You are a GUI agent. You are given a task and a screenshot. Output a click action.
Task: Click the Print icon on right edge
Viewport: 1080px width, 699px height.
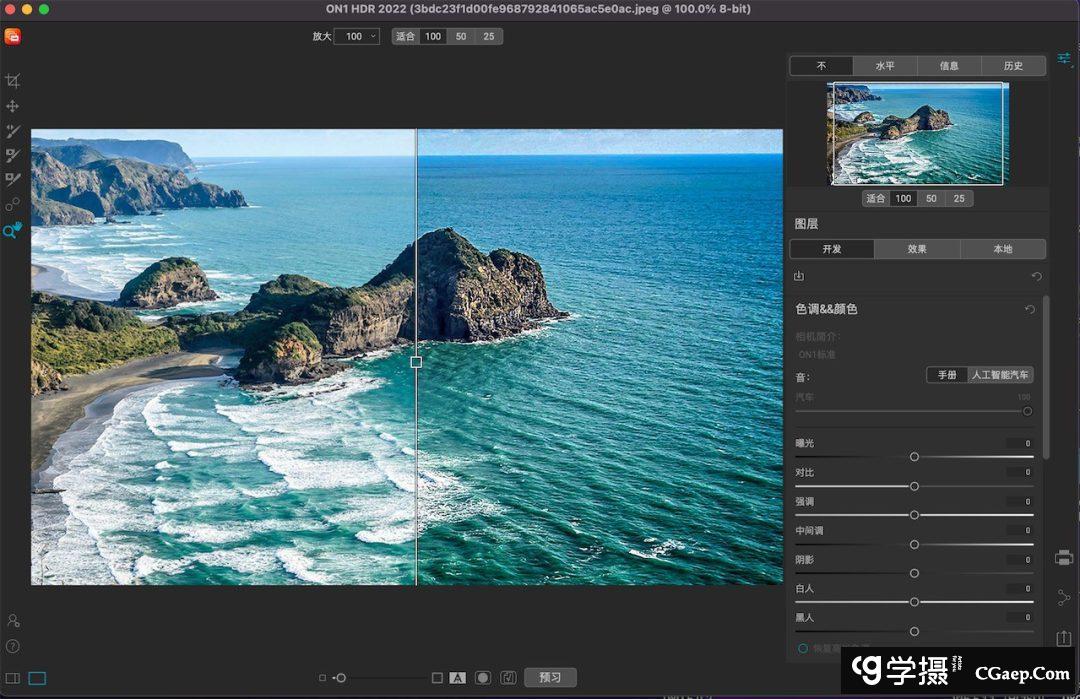point(1064,557)
